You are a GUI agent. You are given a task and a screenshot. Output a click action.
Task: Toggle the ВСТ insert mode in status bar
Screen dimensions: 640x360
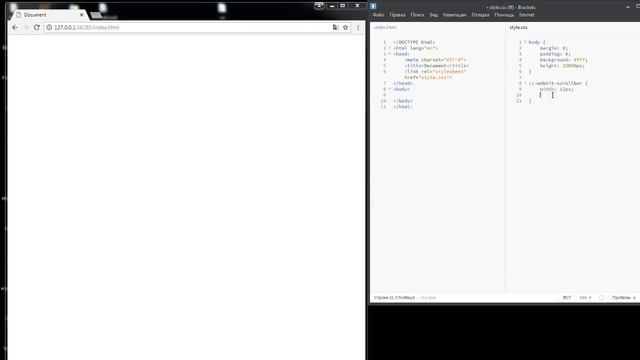click(x=567, y=298)
